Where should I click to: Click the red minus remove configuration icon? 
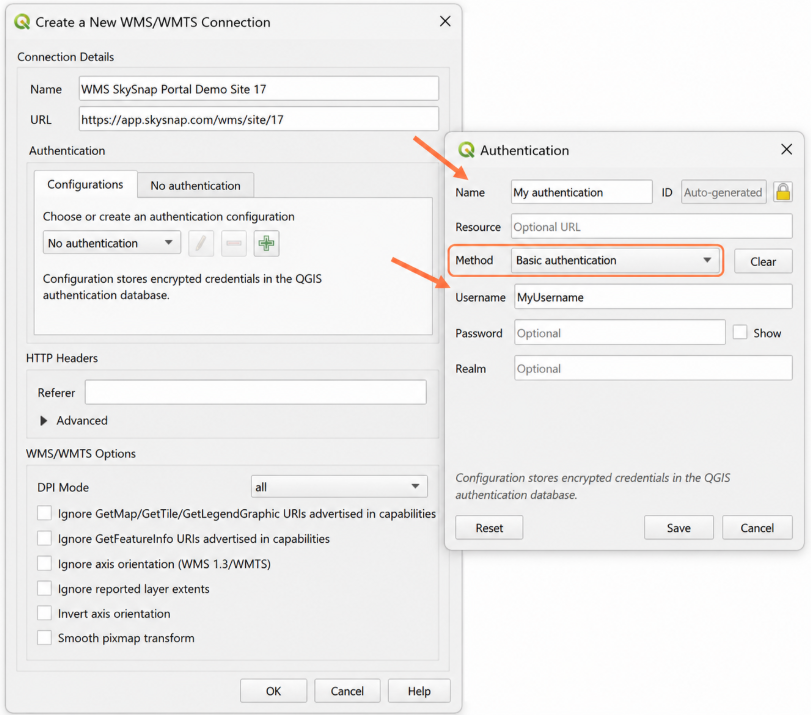click(234, 243)
